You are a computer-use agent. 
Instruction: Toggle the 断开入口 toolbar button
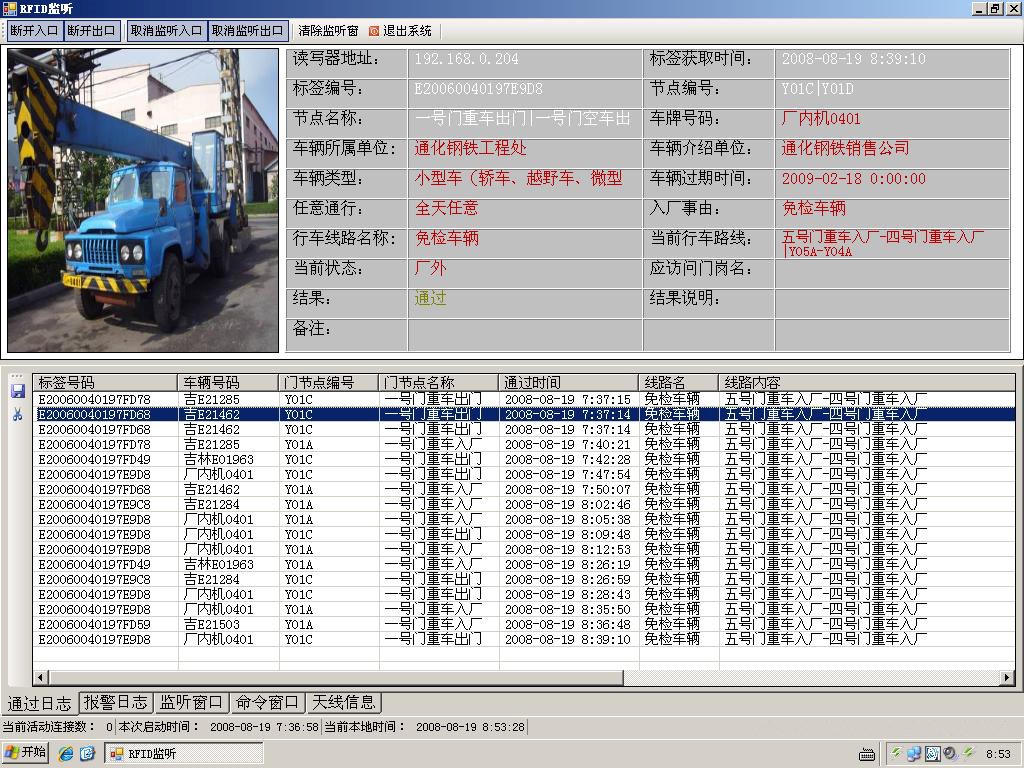tap(34, 31)
